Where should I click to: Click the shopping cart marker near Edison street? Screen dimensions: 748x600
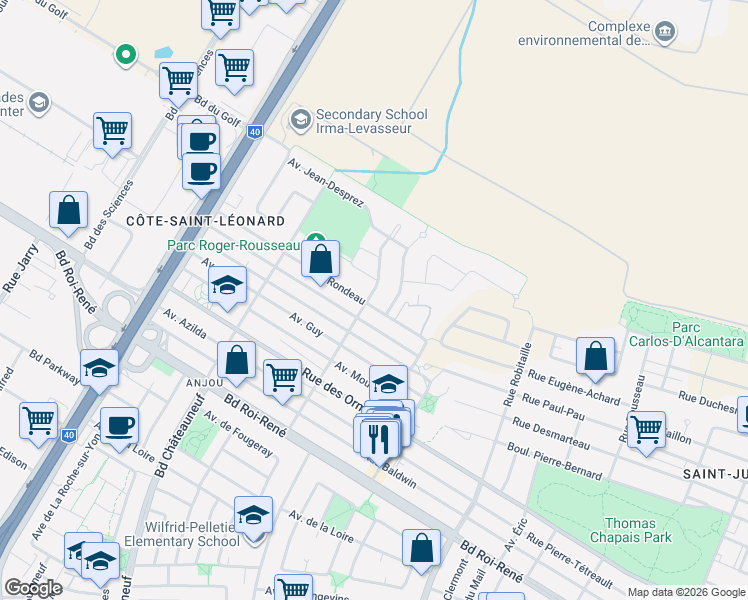click(x=39, y=422)
